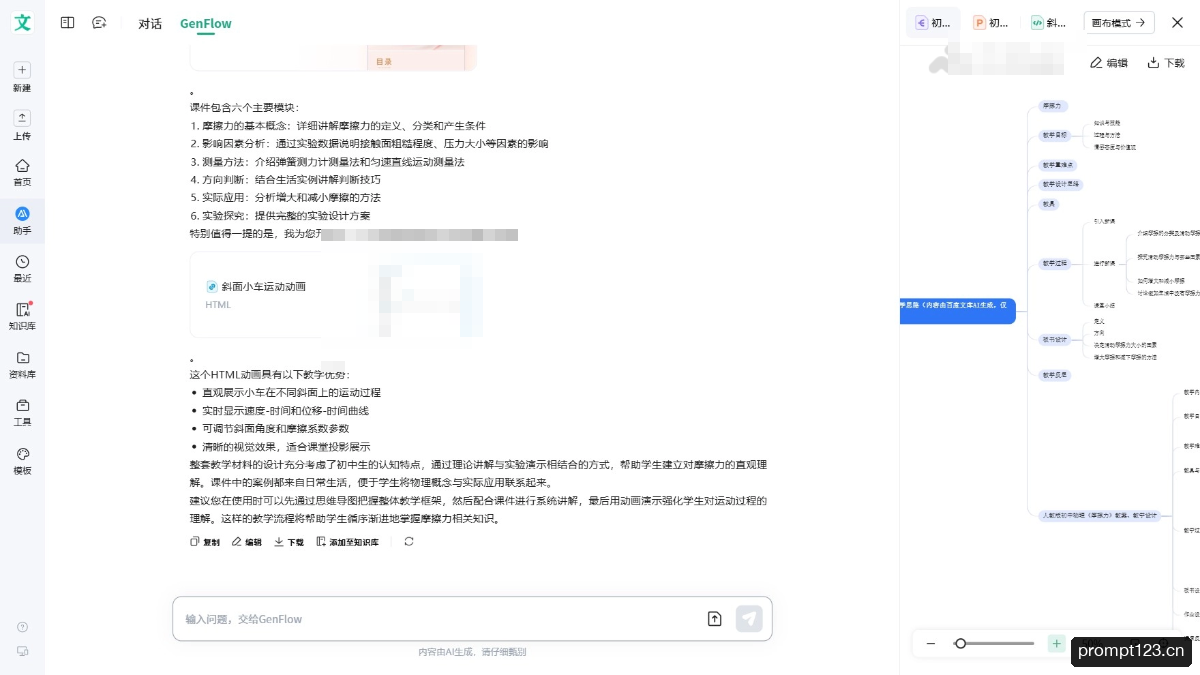Open 资料库 (Library) in the sidebar
1200x675 pixels.
pos(22,364)
